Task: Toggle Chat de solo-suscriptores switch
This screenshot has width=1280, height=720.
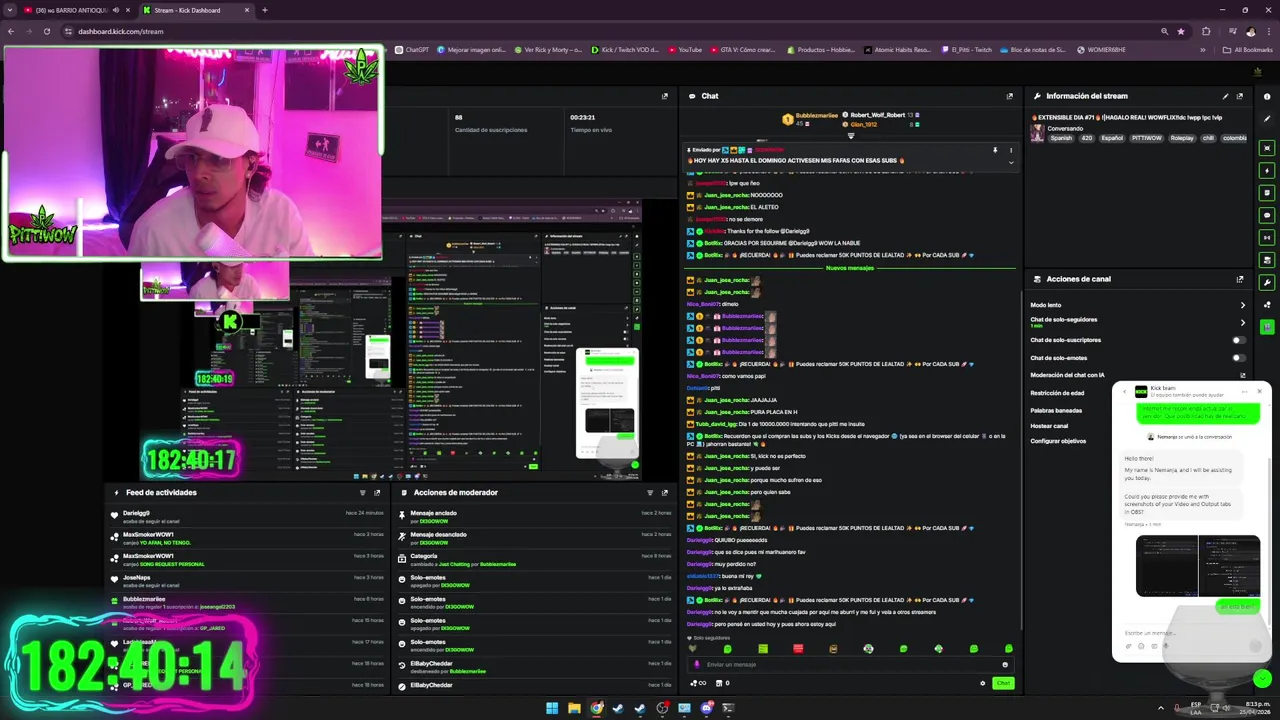Action: [1238, 340]
